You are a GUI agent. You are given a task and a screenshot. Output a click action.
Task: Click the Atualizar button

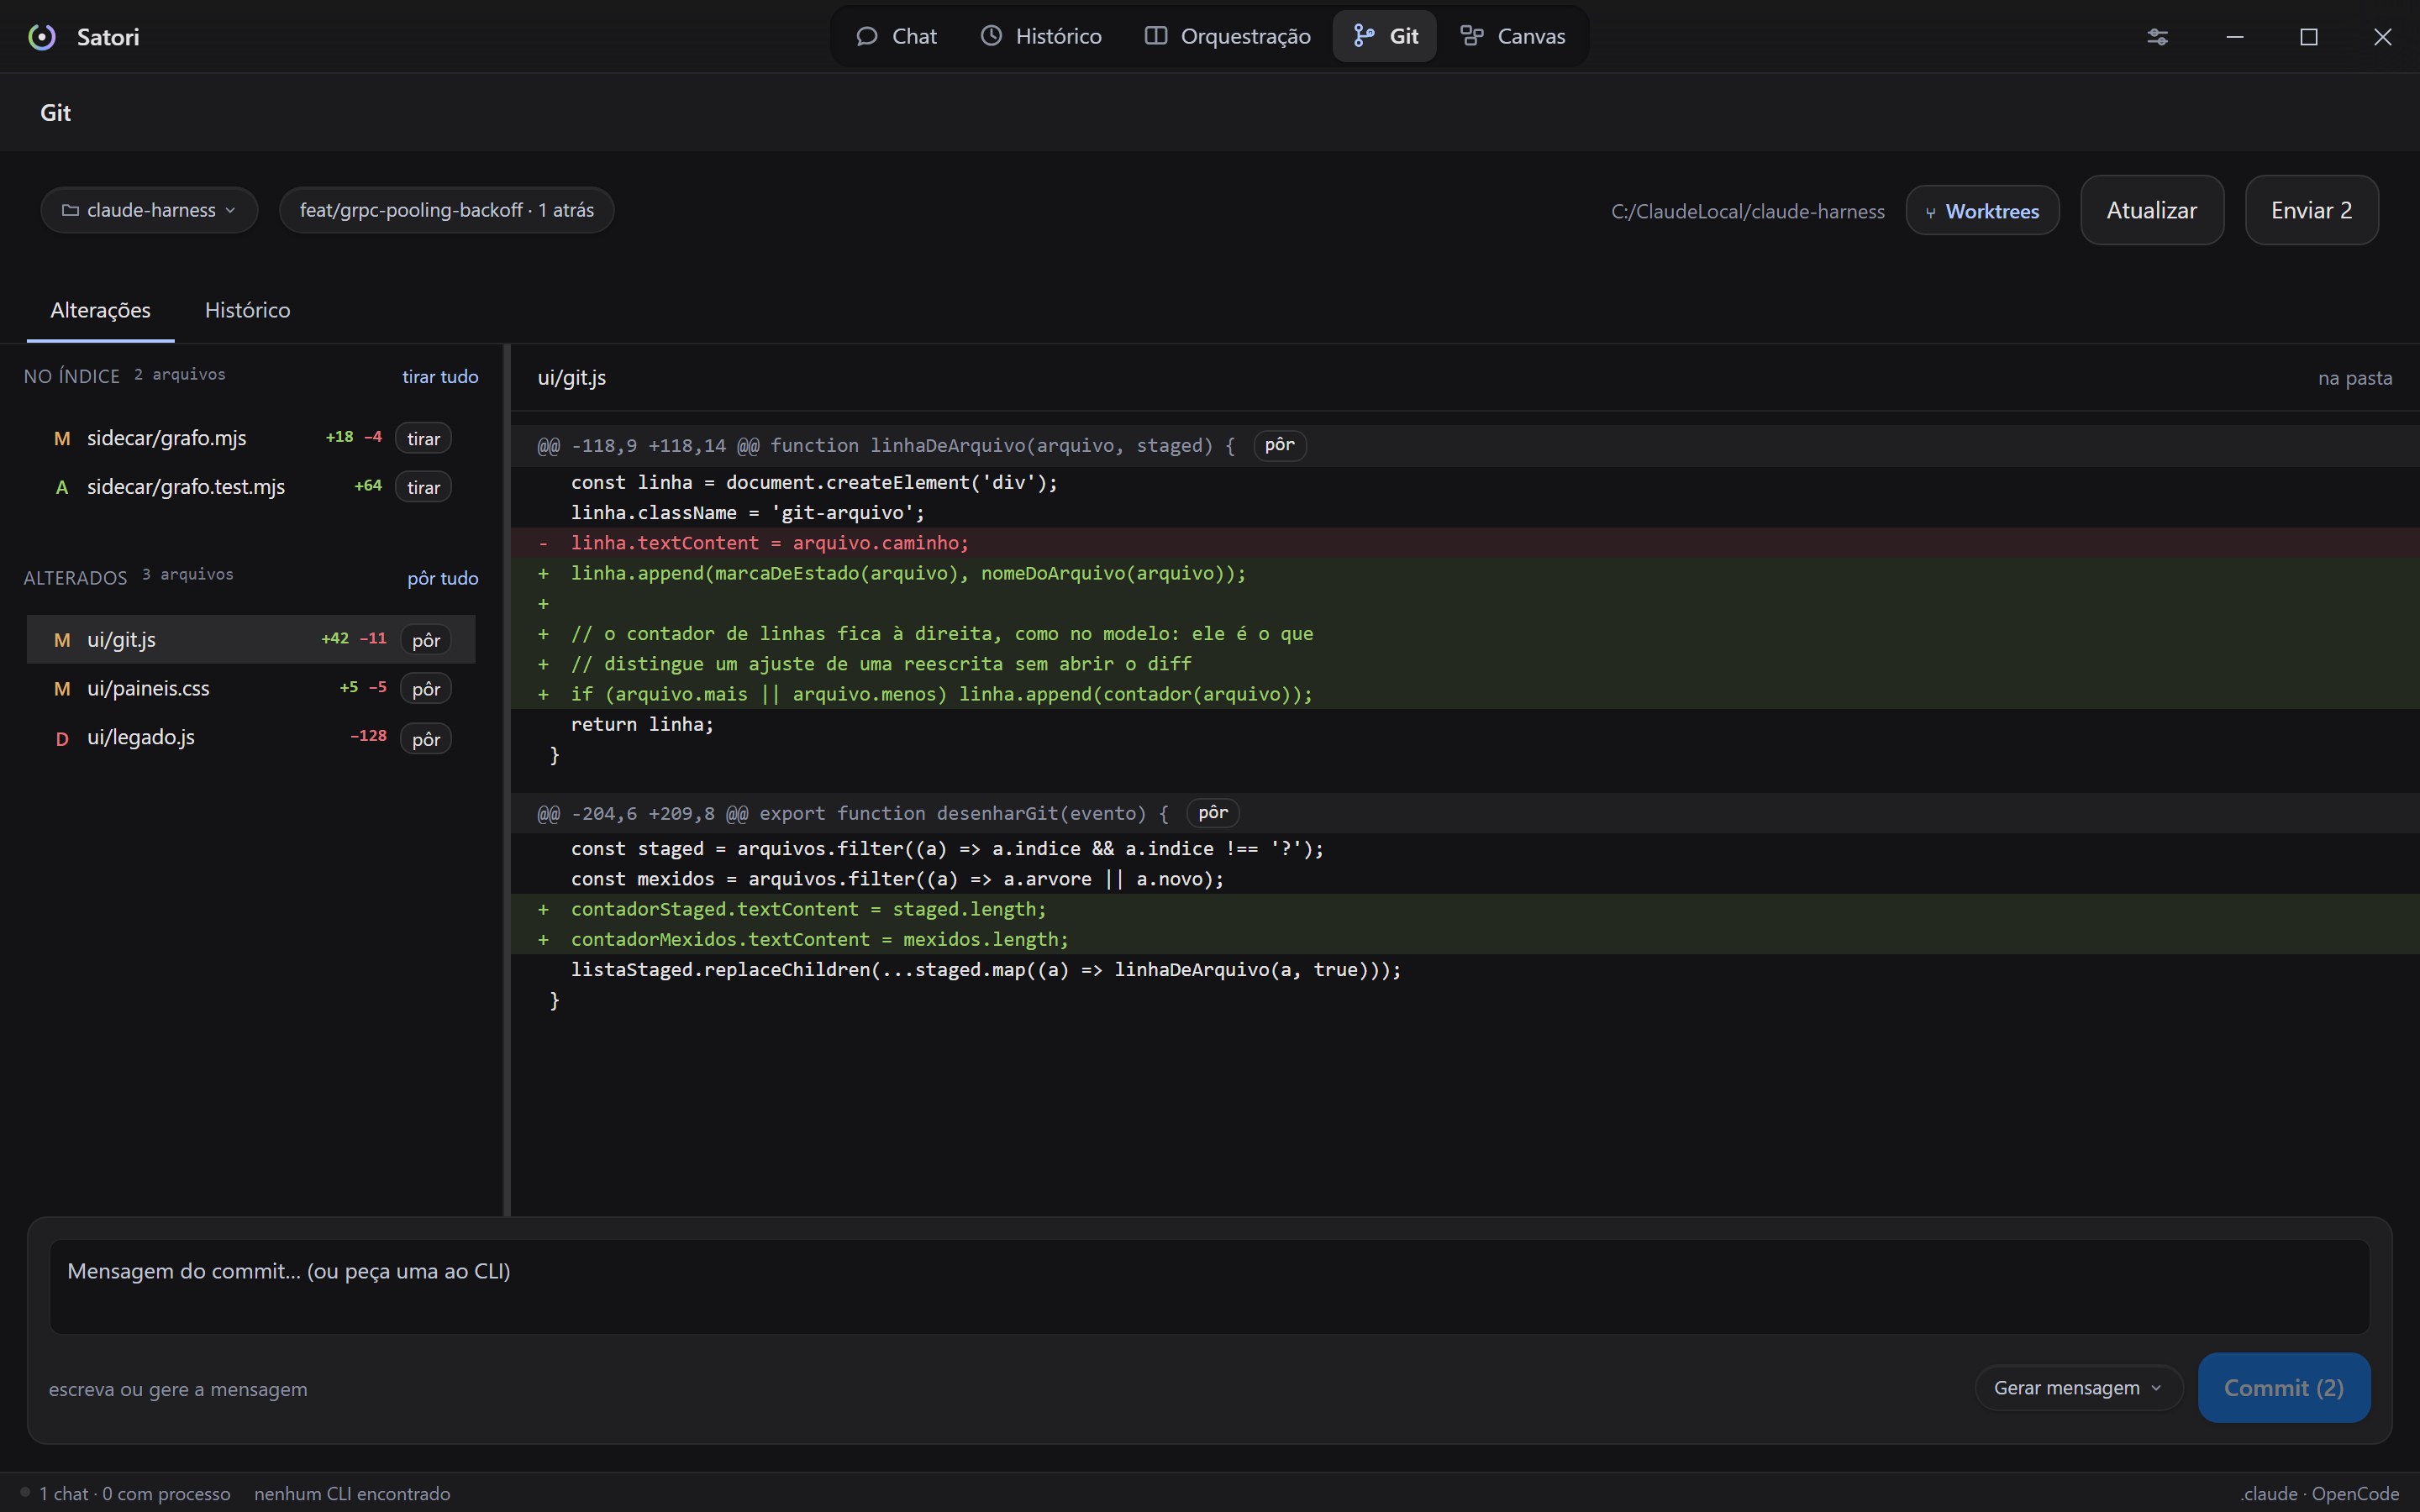tap(2152, 210)
